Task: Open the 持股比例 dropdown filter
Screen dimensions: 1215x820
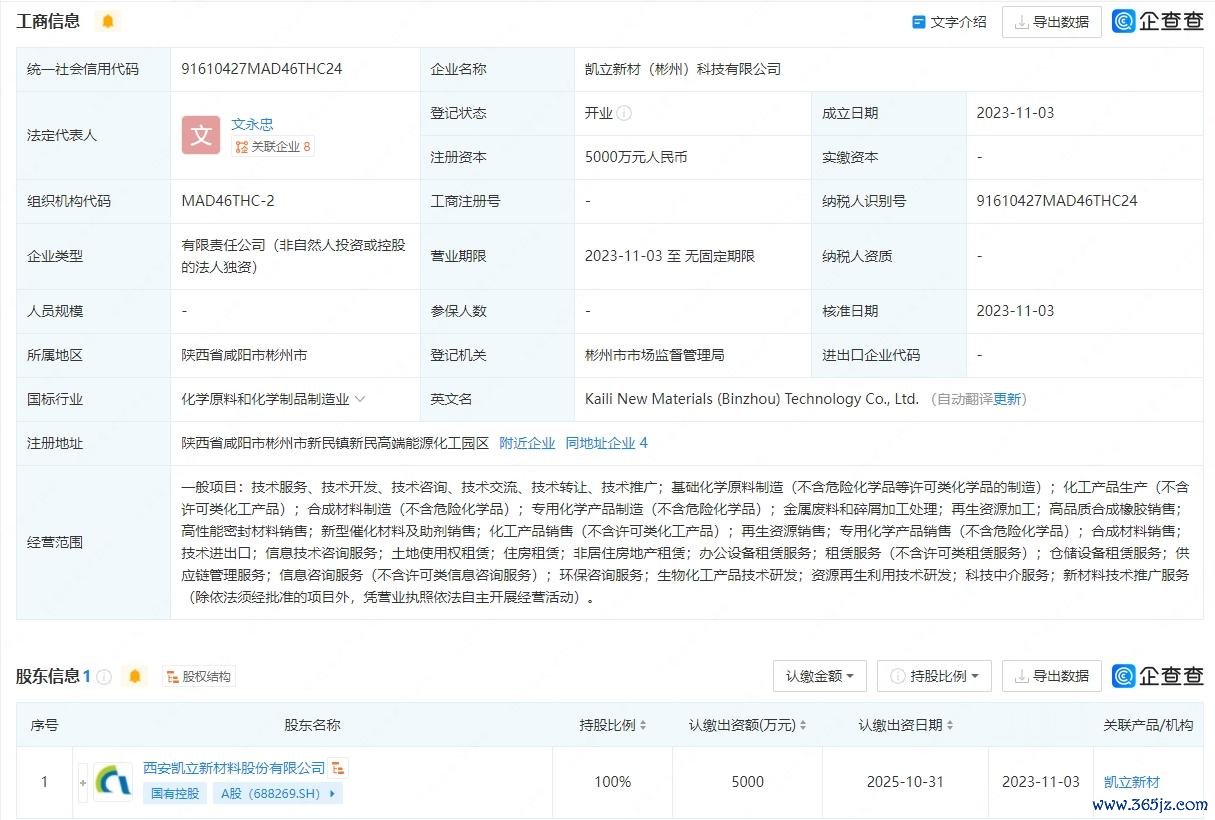Action: click(x=934, y=676)
